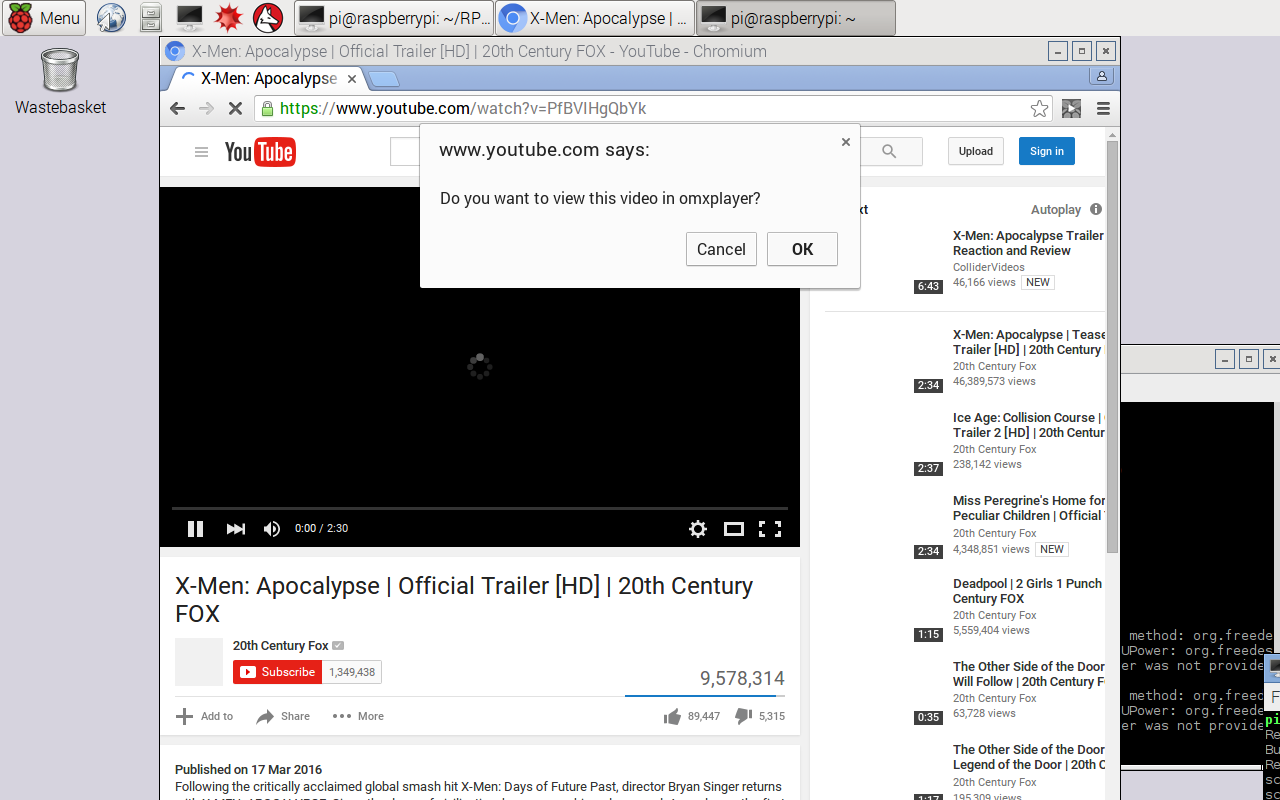Image resolution: width=1280 pixels, height=800 pixels.
Task: Bookmark the page with the star icon
Action: pos(1039,108)
